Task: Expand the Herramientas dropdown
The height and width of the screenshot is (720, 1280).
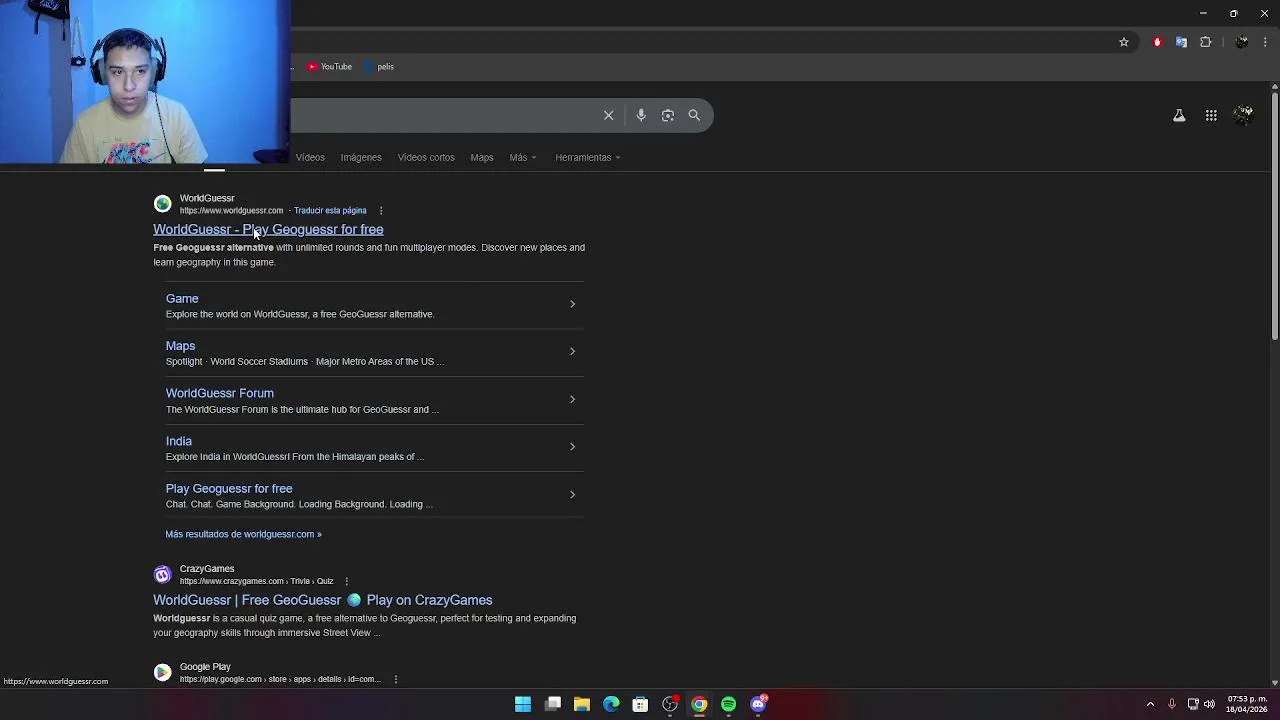Action: click(x=588, y=157)
